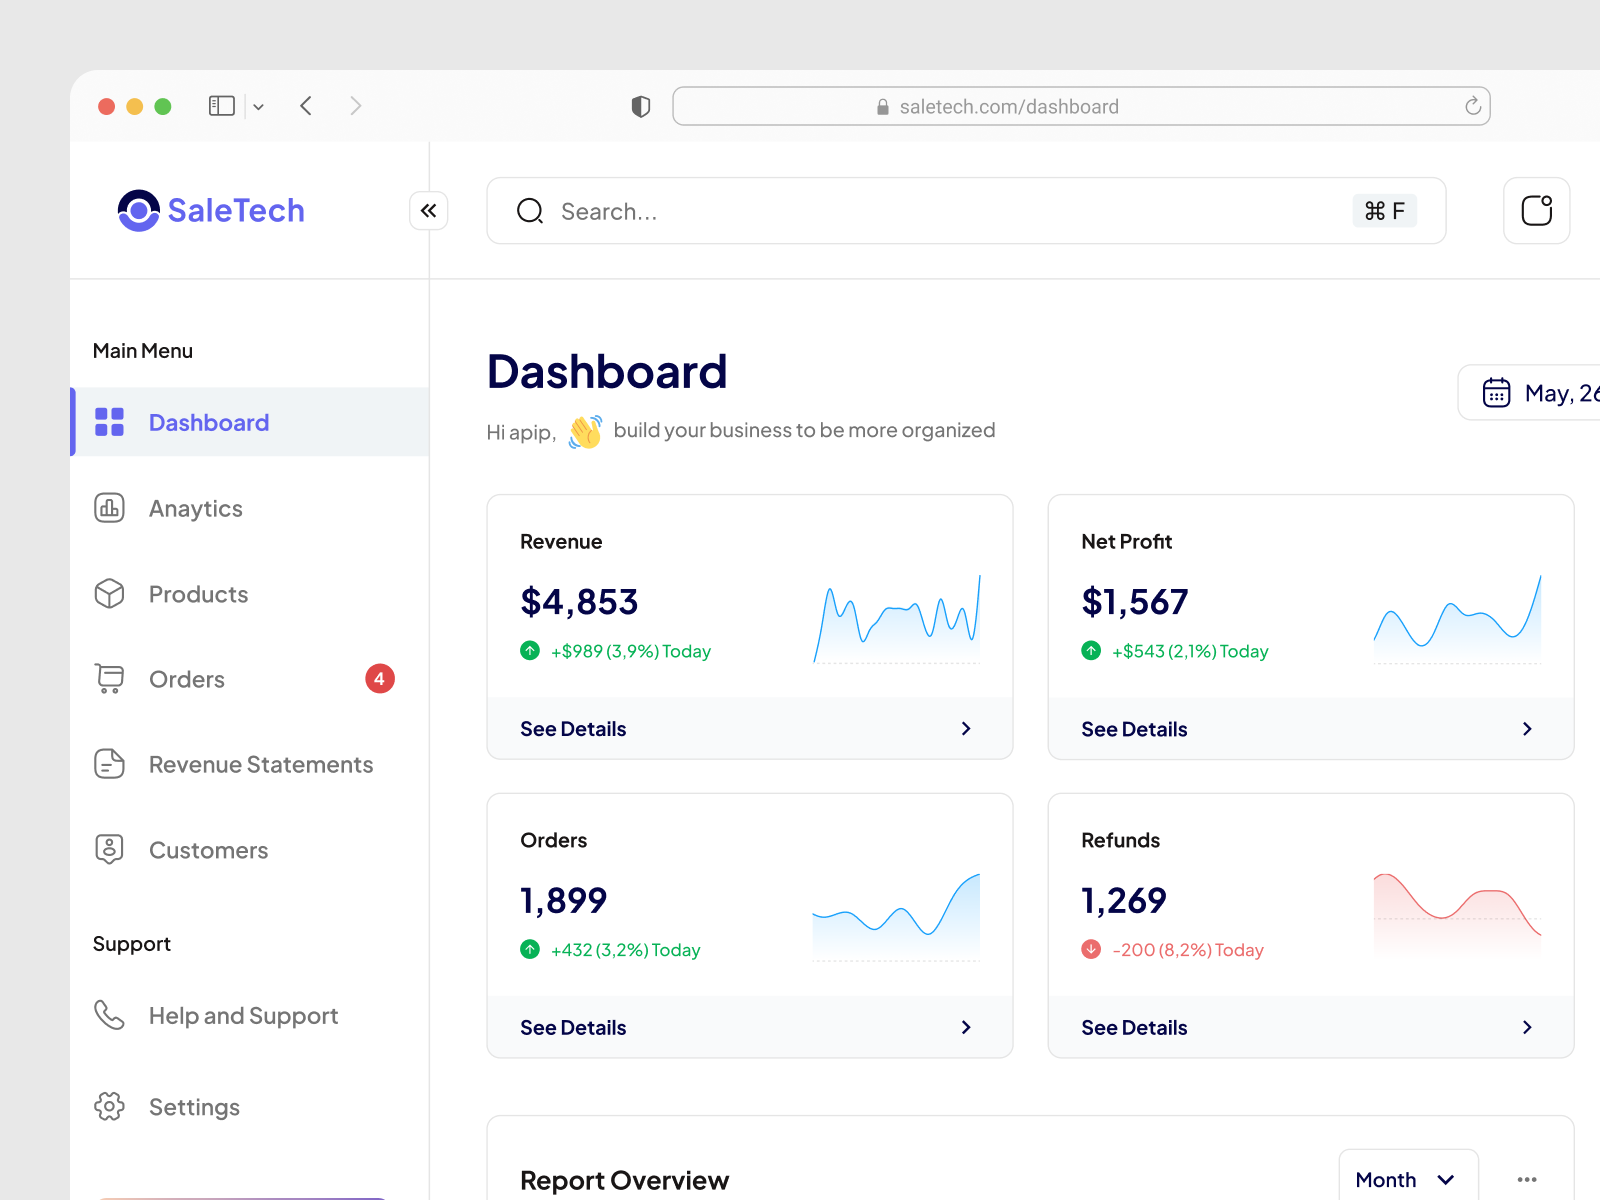
Task: Open Settings via the gear icon
Action: click(x=109, y=1106)
